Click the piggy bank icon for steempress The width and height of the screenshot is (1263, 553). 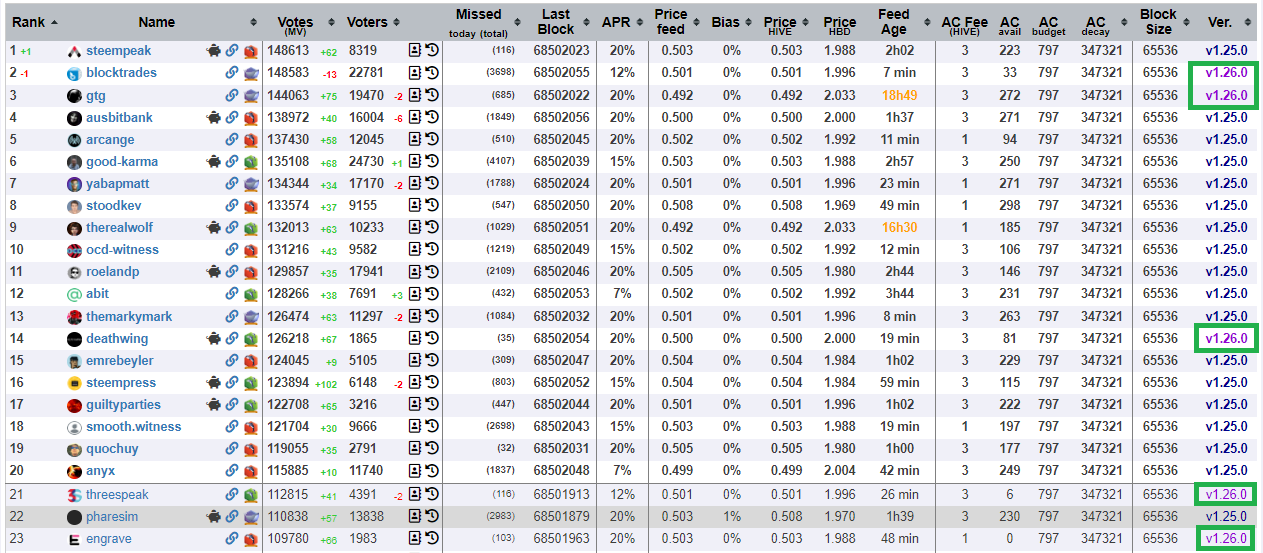click(213, 382)
